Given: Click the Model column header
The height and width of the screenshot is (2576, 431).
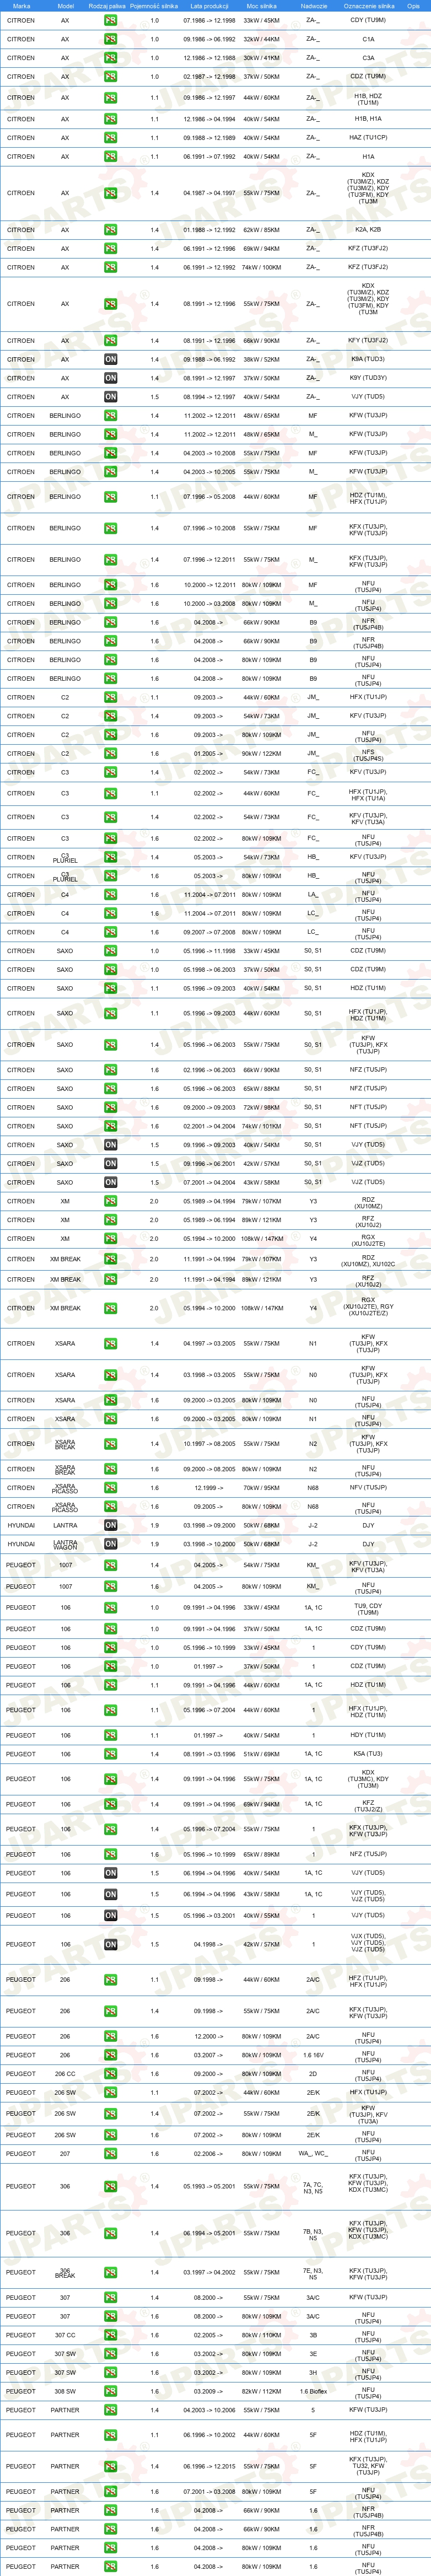Looking at the screenshot, I should (x=65, y=6).
